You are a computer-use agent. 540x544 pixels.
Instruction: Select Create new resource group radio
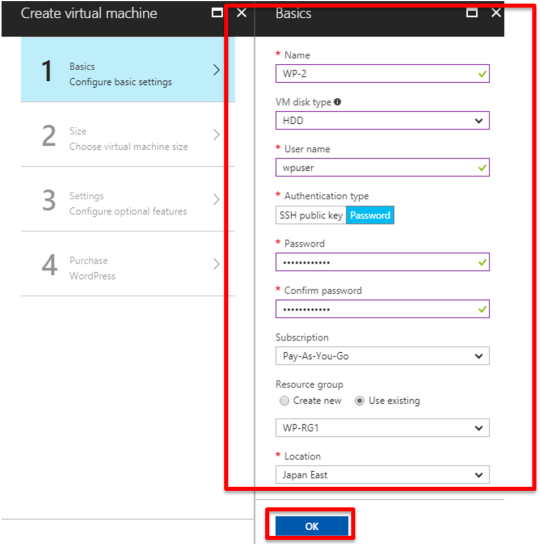[284, 401]
